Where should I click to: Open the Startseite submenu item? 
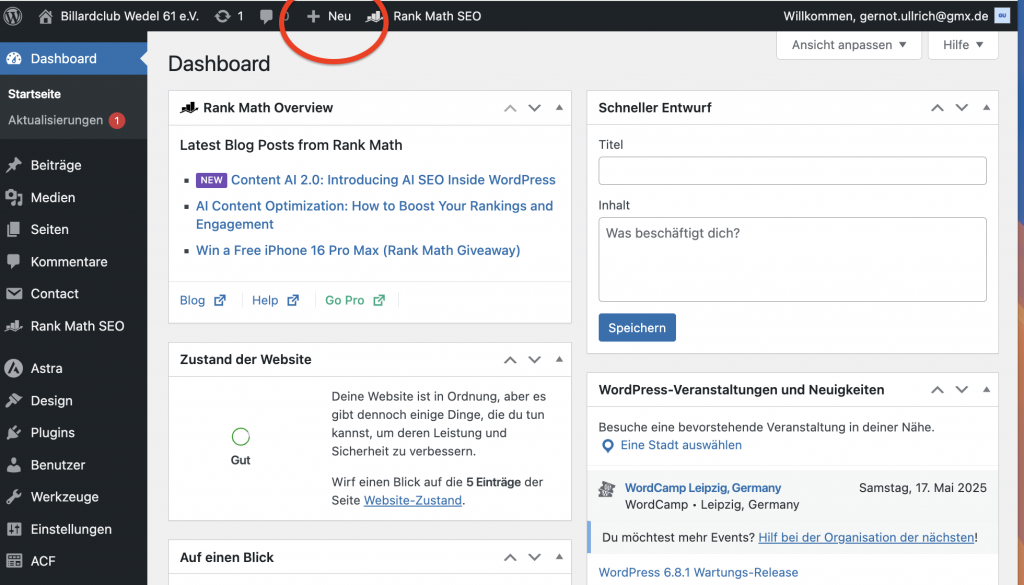point(34,94)
